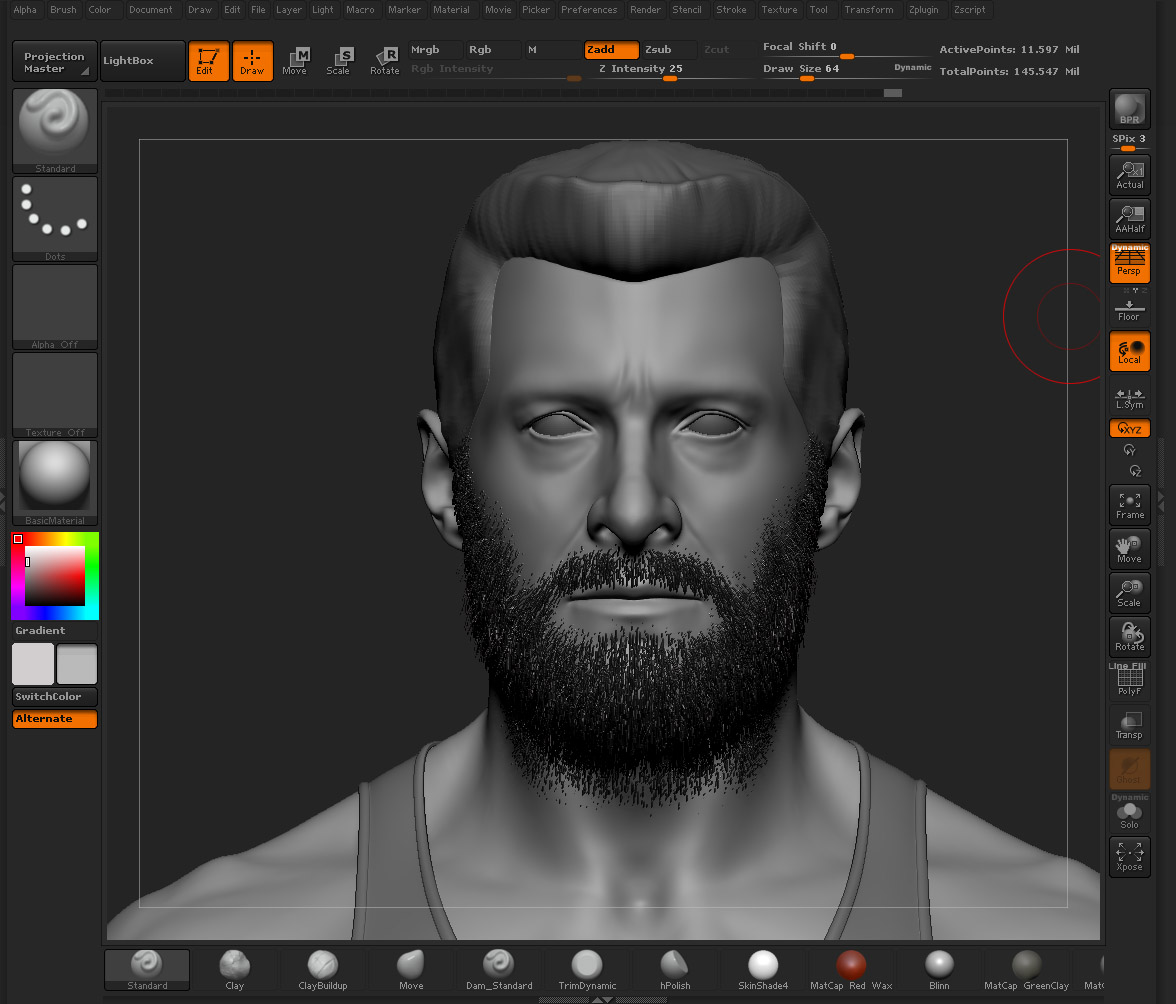Choose the Rotate transform tool in top shelf

384,61
